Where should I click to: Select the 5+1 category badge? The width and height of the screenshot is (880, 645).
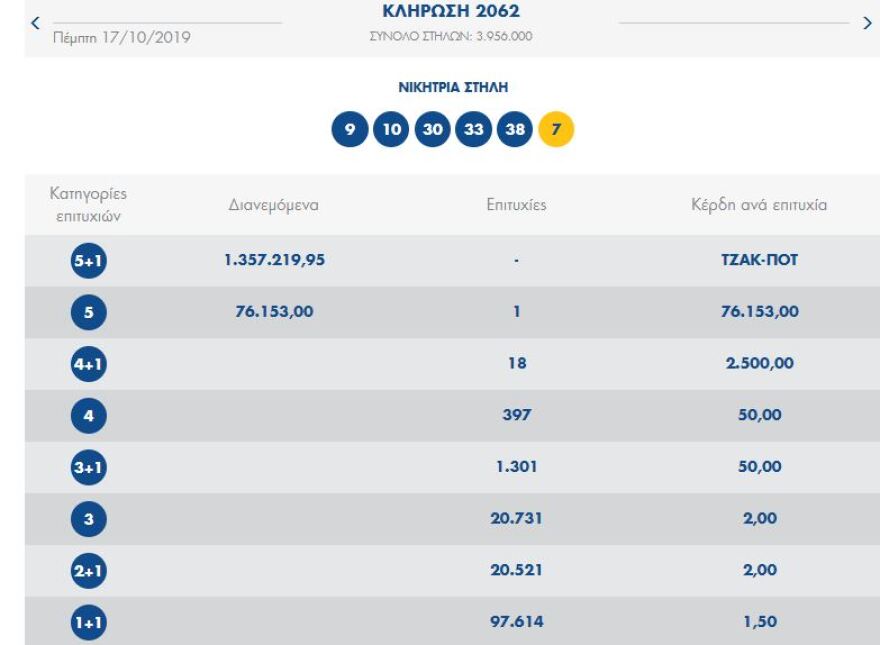point(88,261)
